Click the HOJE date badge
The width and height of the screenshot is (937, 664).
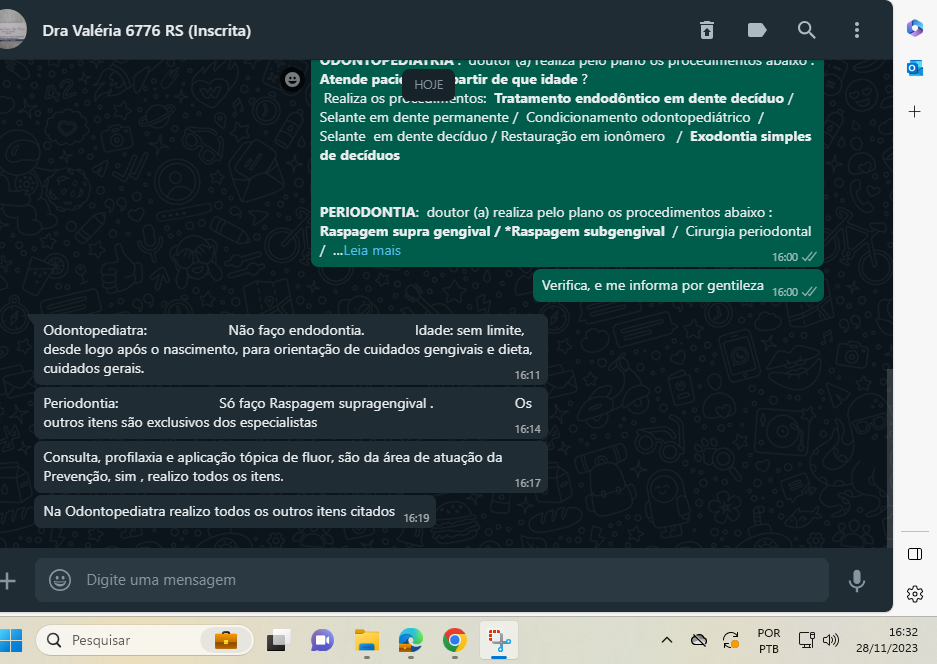click(428, 85)
